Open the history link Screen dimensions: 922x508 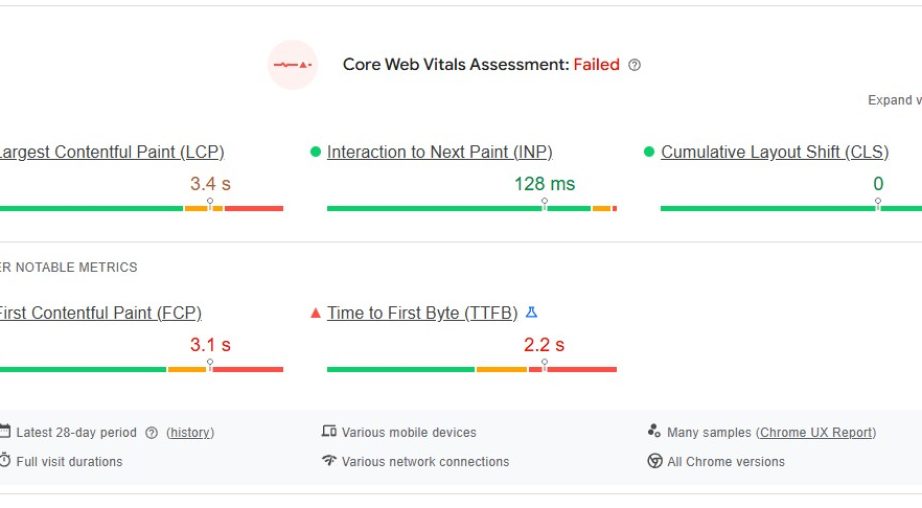tap(190, 433)
